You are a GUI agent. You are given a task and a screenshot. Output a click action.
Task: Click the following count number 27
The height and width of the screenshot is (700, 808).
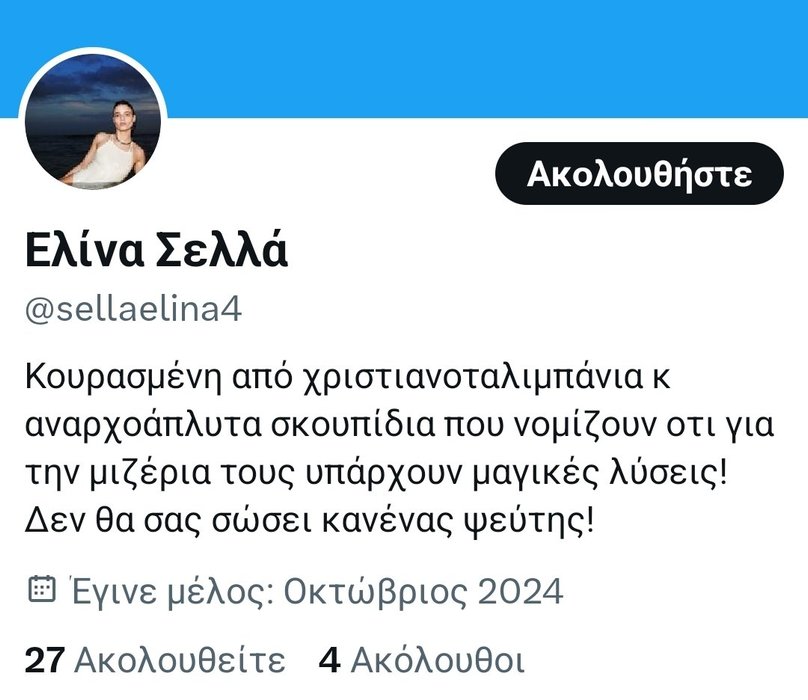(x=45, y=660)
